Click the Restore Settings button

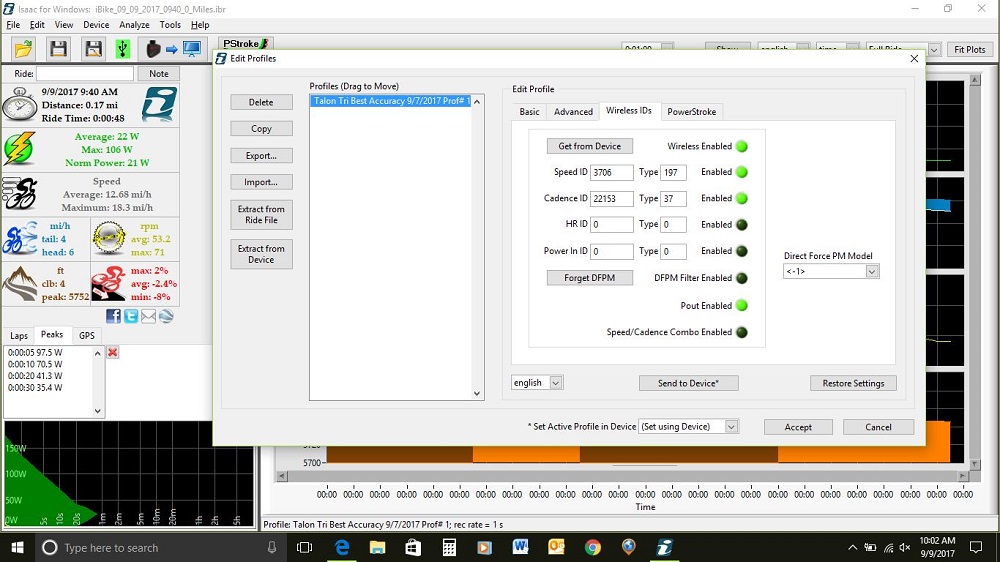pyautogui.click(x=853, y=383)
